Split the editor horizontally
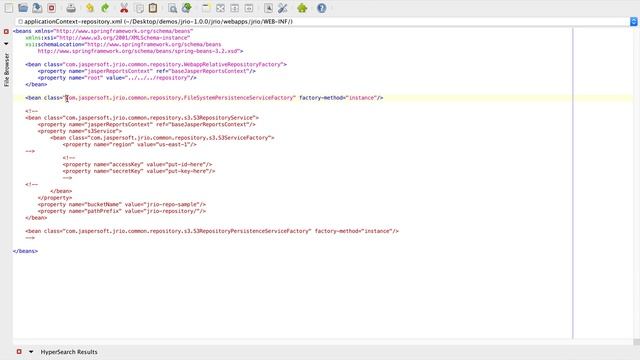This screenshot has width=640, height=360. [x=235, y=8]
